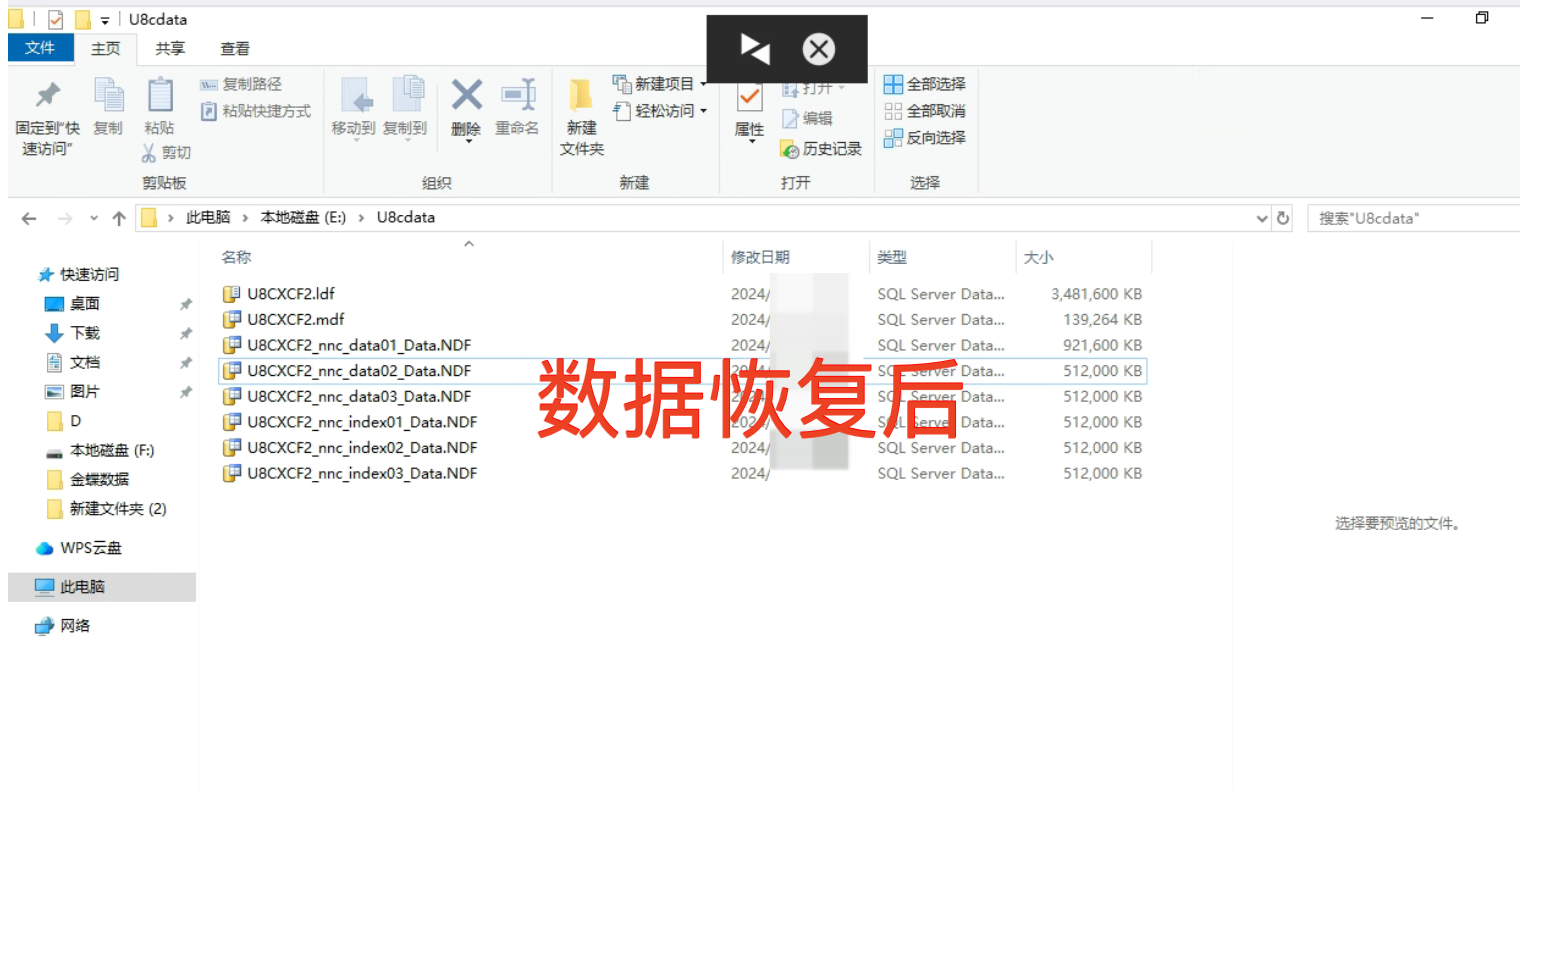
Task: Click the Delete X icon
Action: coord(467,96)
